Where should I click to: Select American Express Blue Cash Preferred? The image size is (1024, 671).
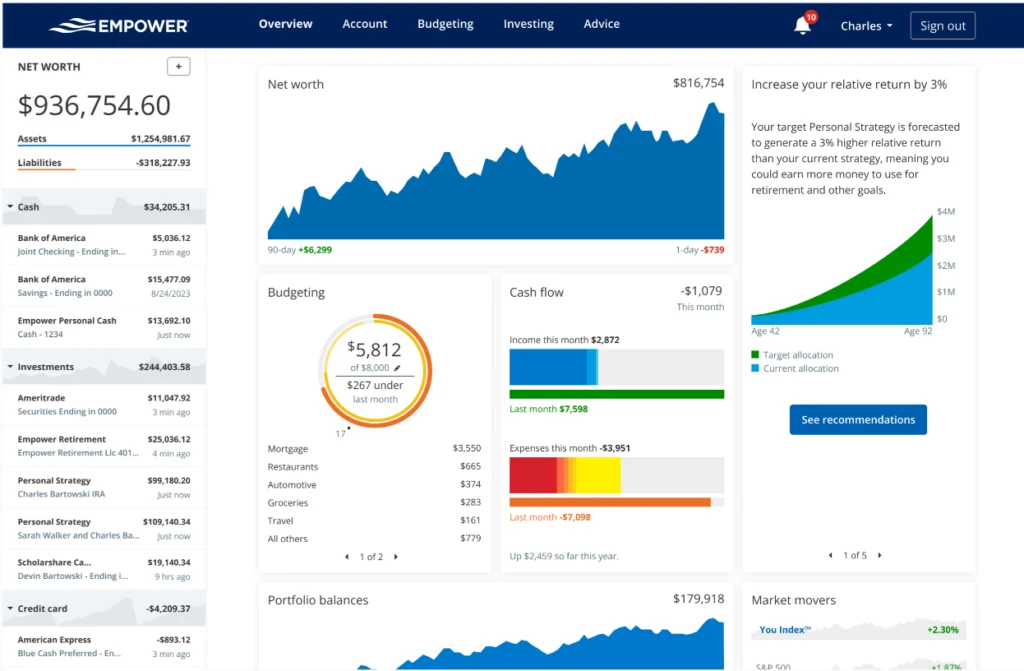(104, 647)
